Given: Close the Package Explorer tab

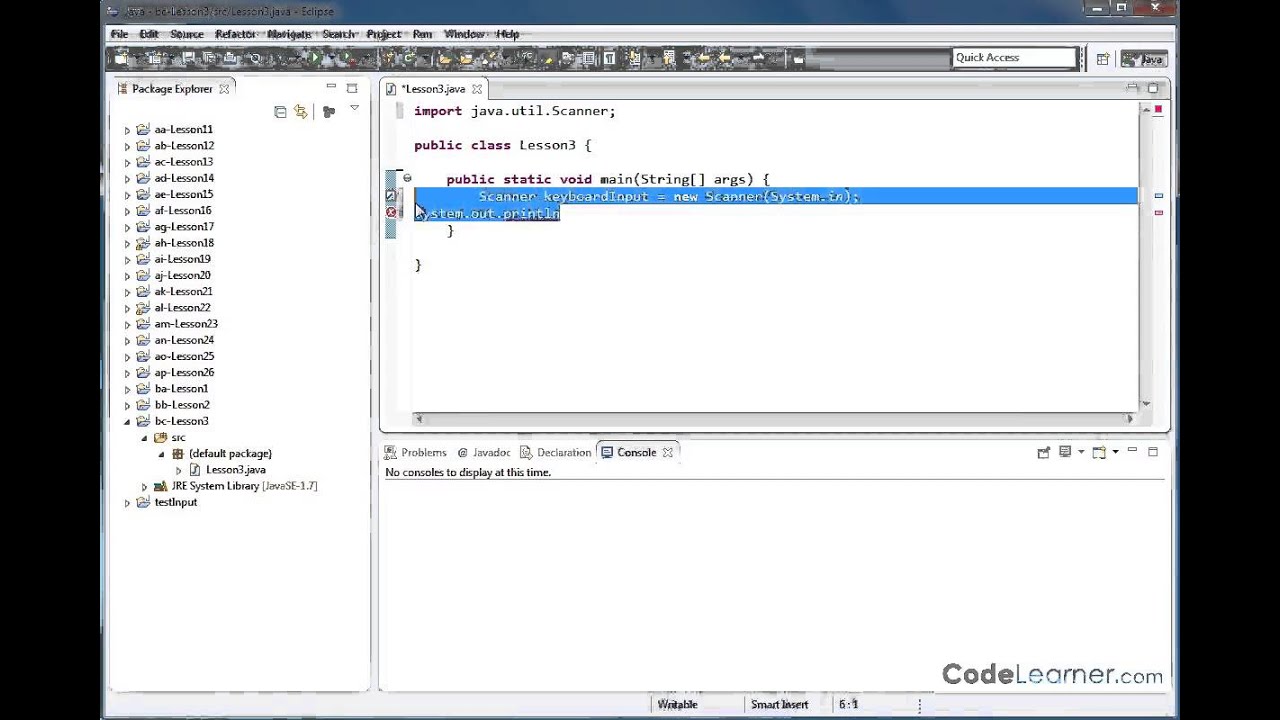Looking at the screenshot, I should coord(224,89).
